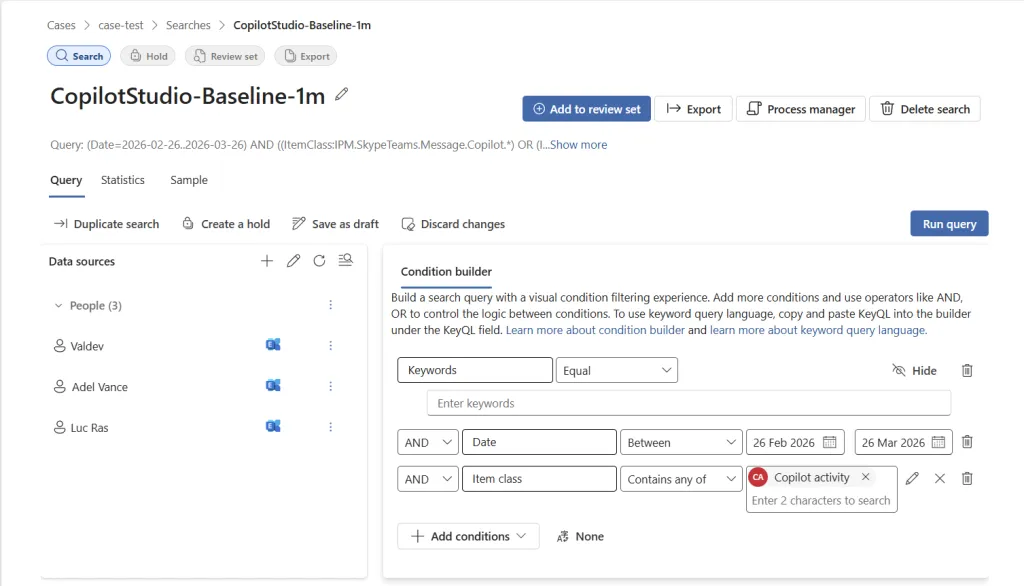
Task: Delete the Date condition row
Action: pyautogui.click(x=967, y=442)
